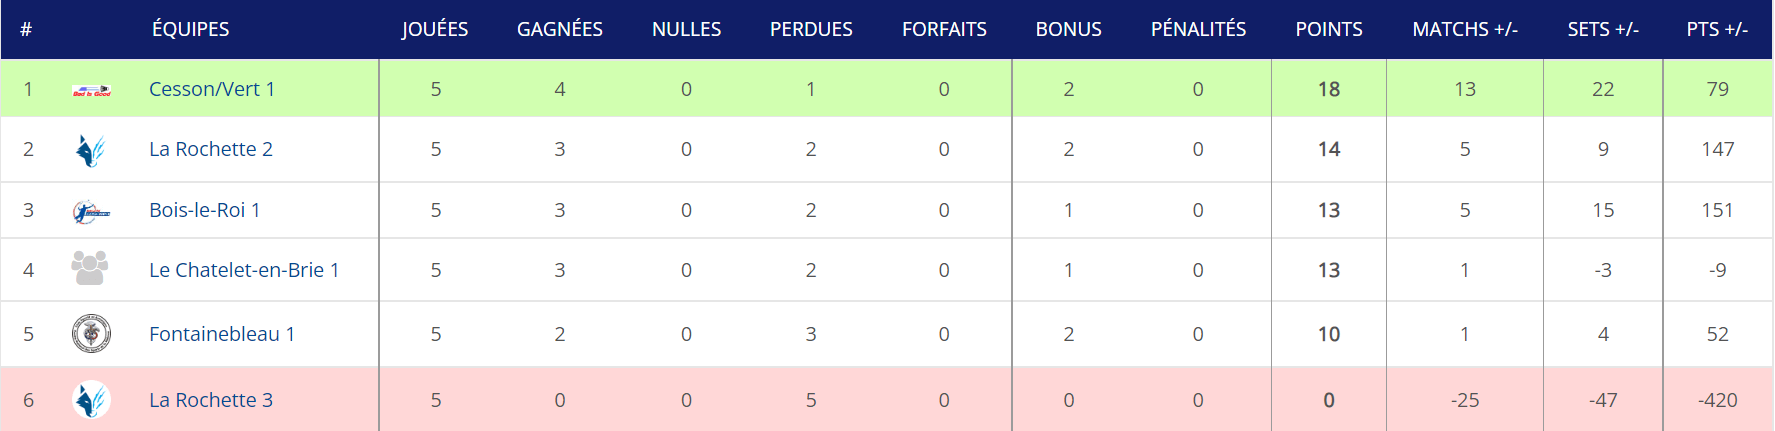The image size is (1775, 431).
Task: Click the La Rochette 3 team logo
Action: pos(91,400)
